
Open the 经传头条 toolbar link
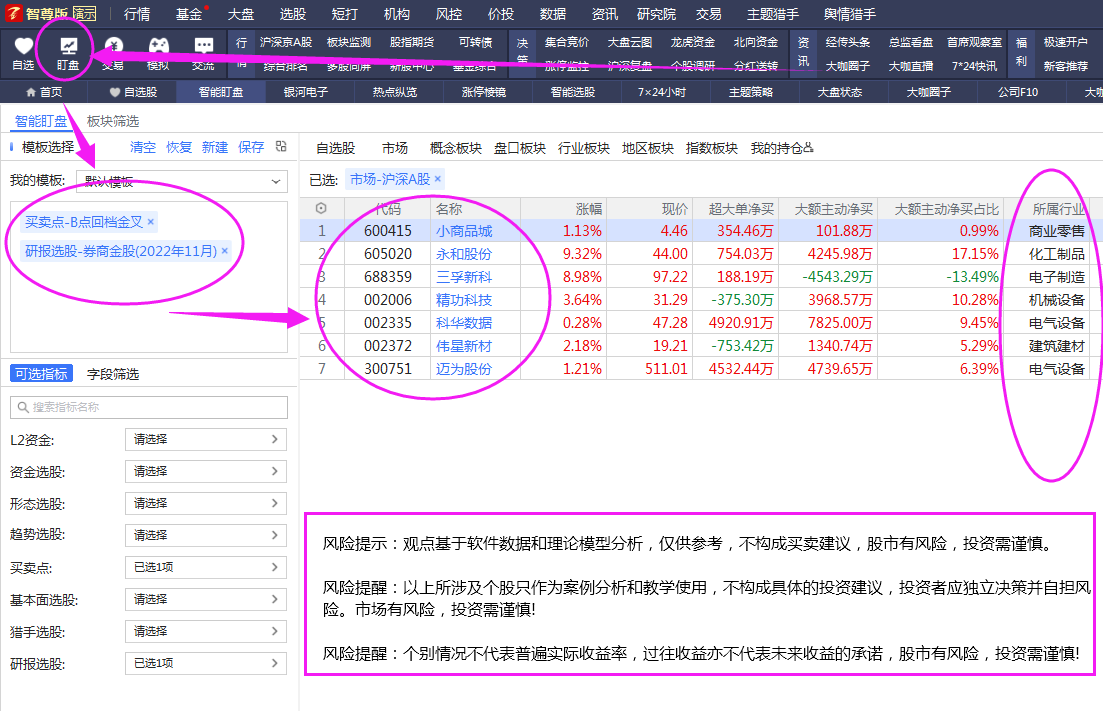pos(848,42)
